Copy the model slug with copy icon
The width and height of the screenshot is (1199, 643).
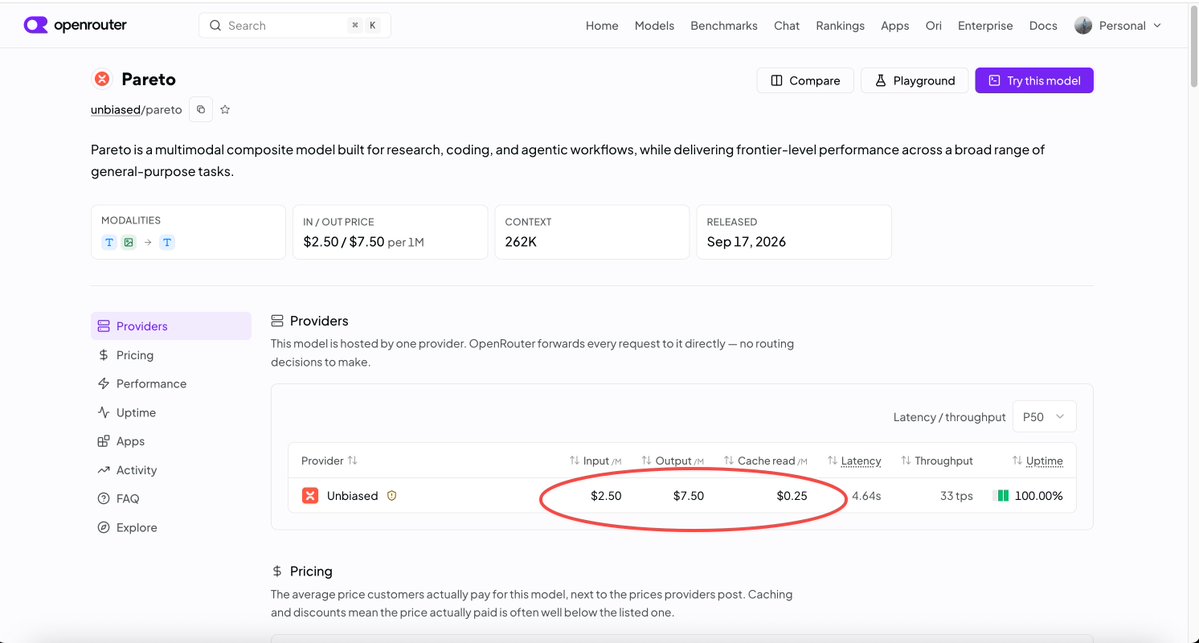click(x=200, y=109)
